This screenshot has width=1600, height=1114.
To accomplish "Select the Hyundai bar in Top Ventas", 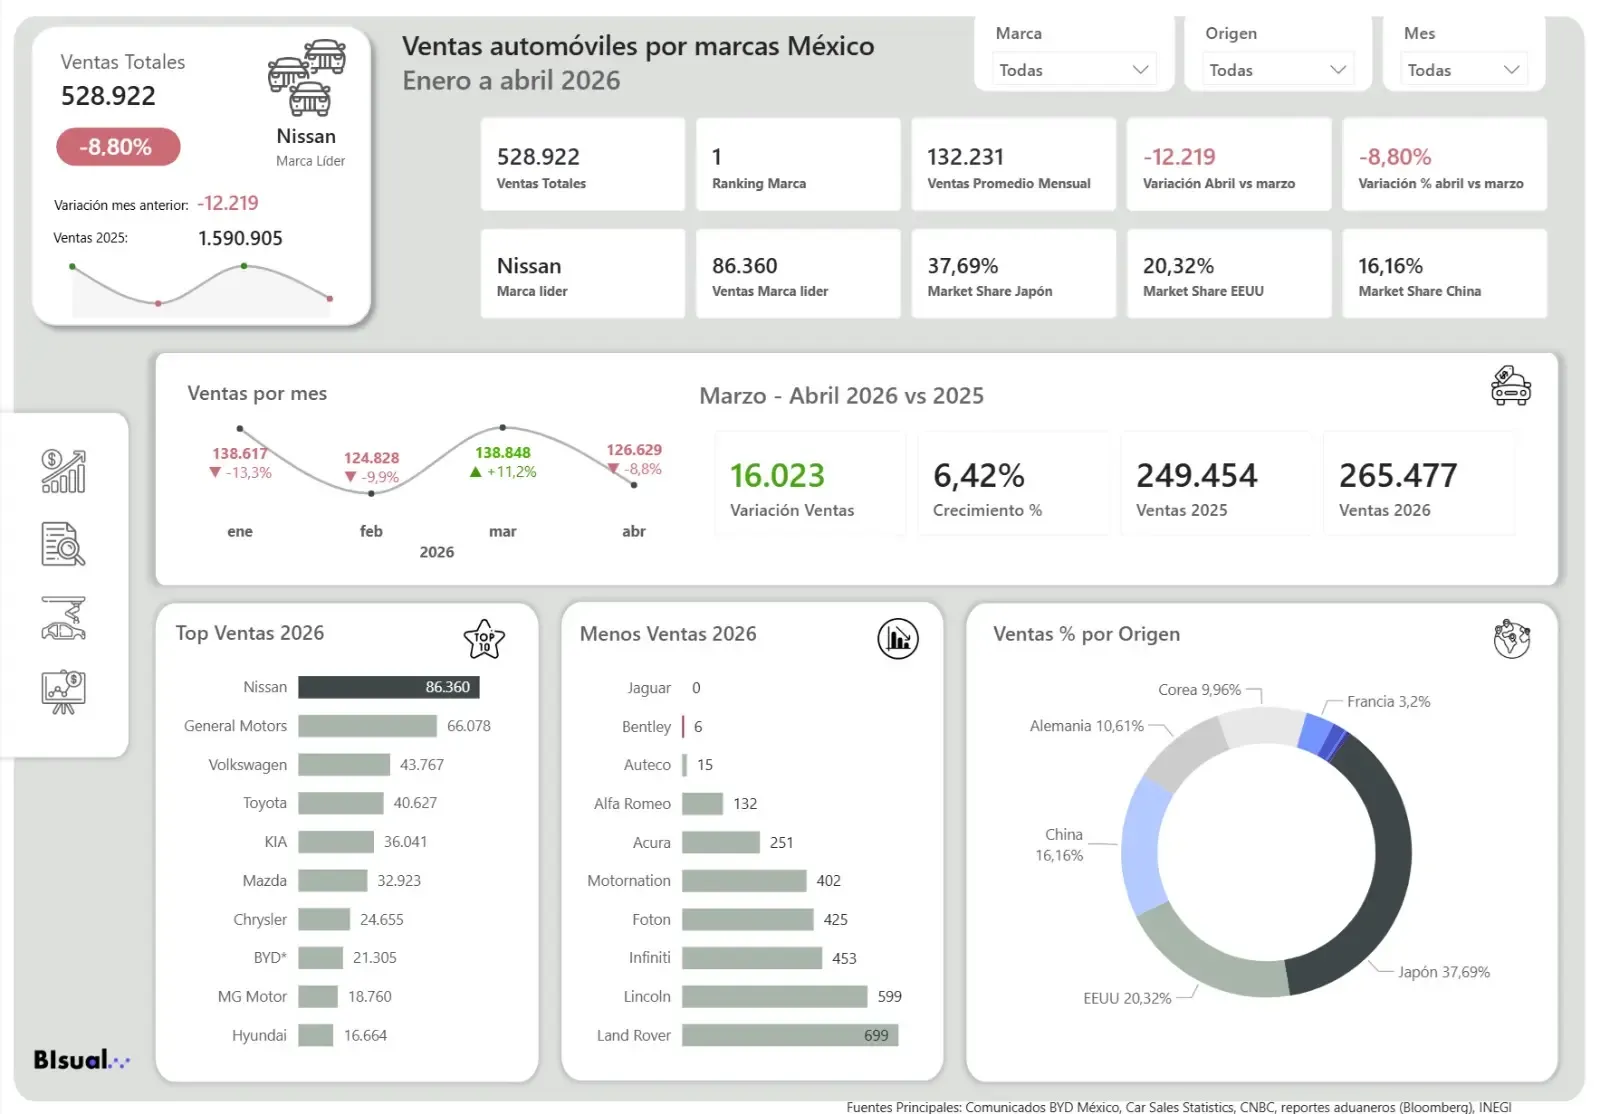I will click(x=316, y=1035).
